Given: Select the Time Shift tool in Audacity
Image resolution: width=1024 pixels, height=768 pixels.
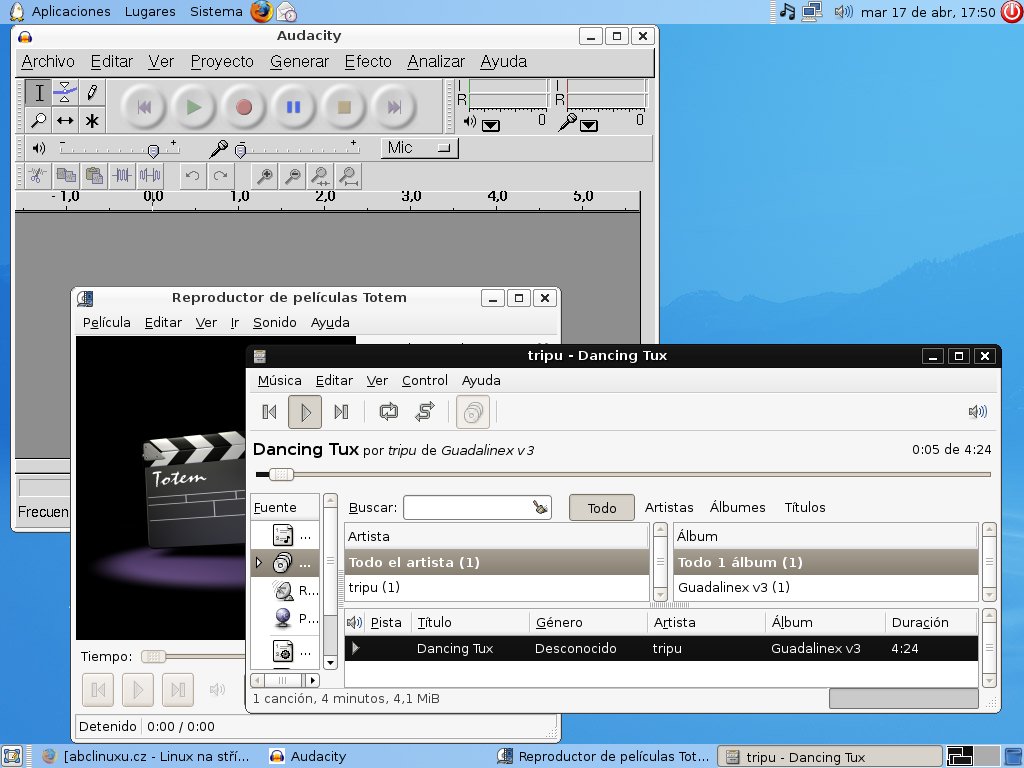Looking at the screenshot, I should [x=65, y=120].
